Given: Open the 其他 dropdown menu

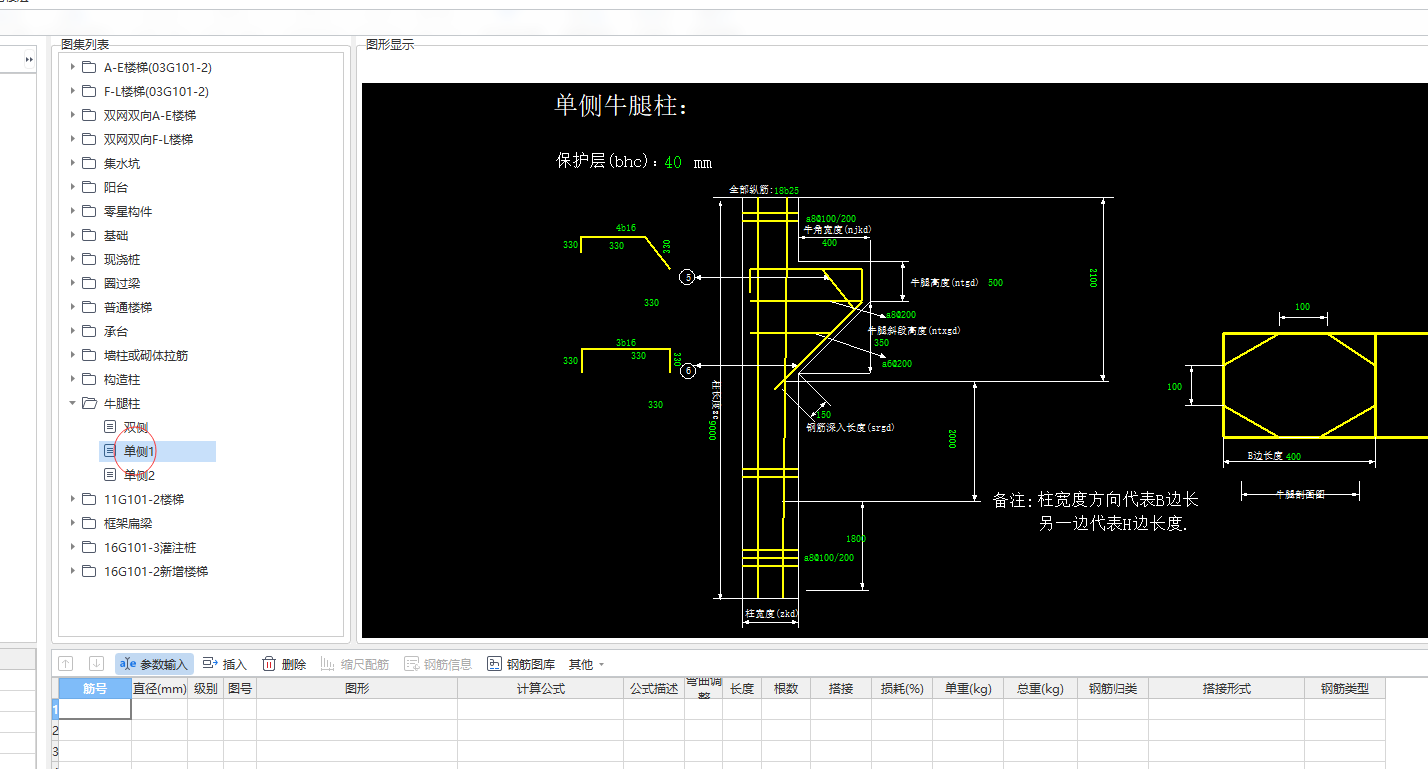Looking at the screenshot, I should [x=586, y=664].
